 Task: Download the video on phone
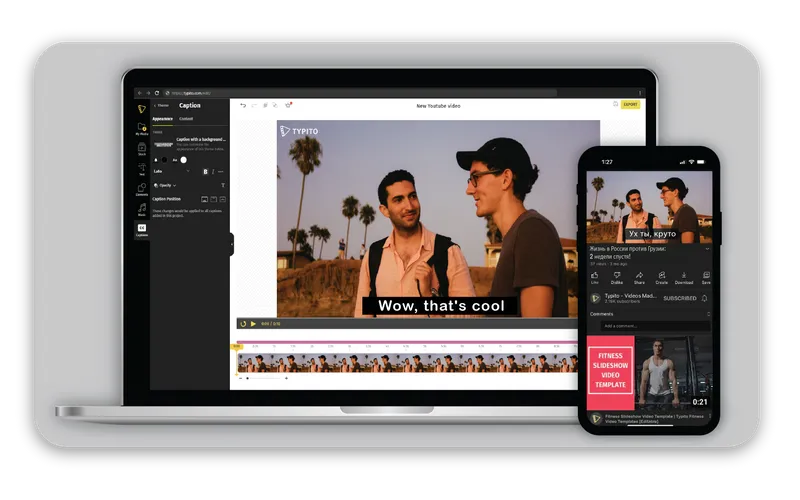pos(684,278)
